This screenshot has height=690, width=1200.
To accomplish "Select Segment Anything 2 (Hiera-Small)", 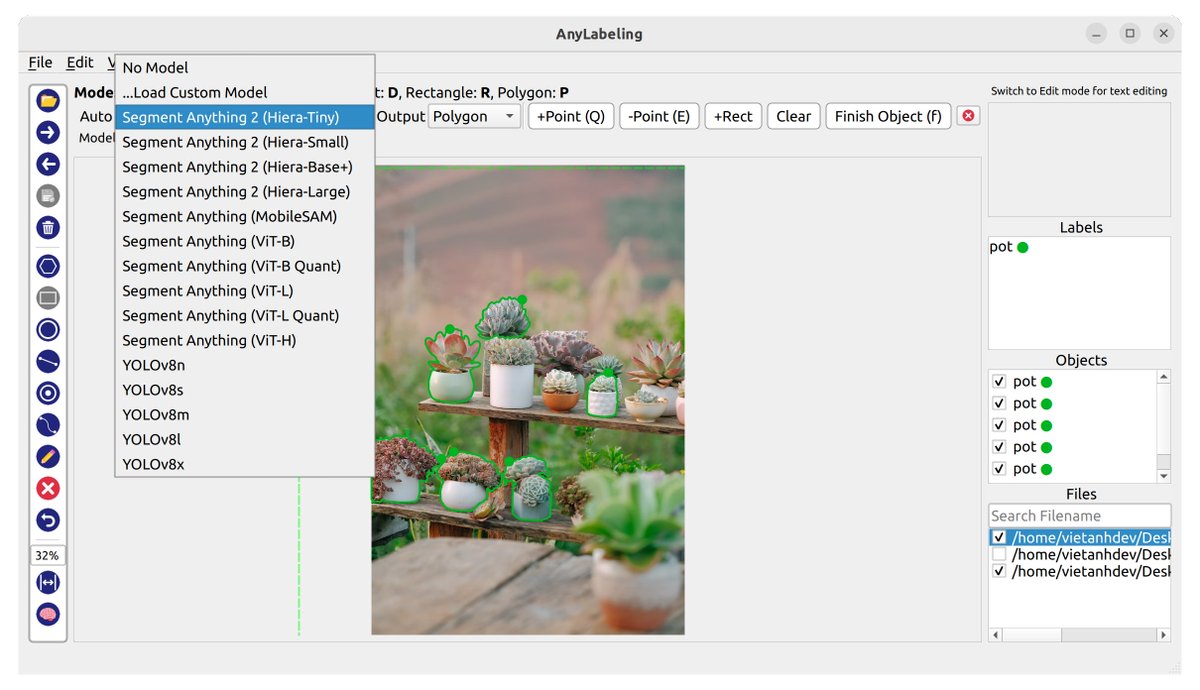I will [245, 142].
